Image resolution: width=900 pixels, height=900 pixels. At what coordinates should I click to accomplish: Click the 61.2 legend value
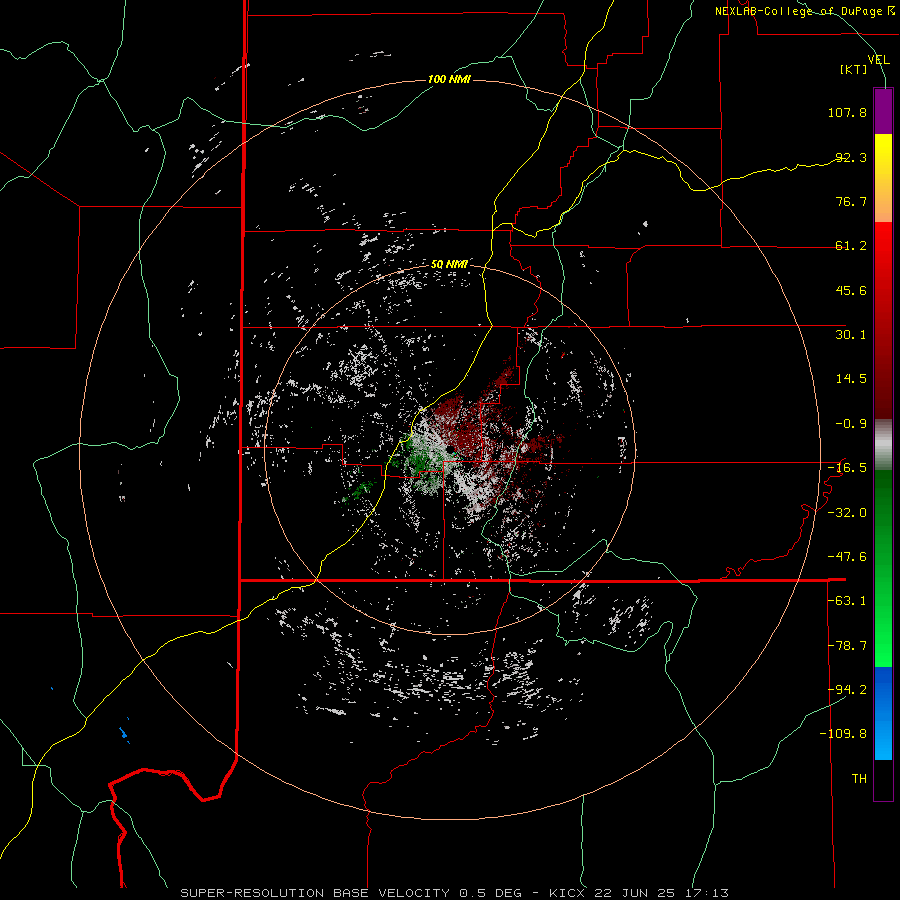click(x=851, y=246)
